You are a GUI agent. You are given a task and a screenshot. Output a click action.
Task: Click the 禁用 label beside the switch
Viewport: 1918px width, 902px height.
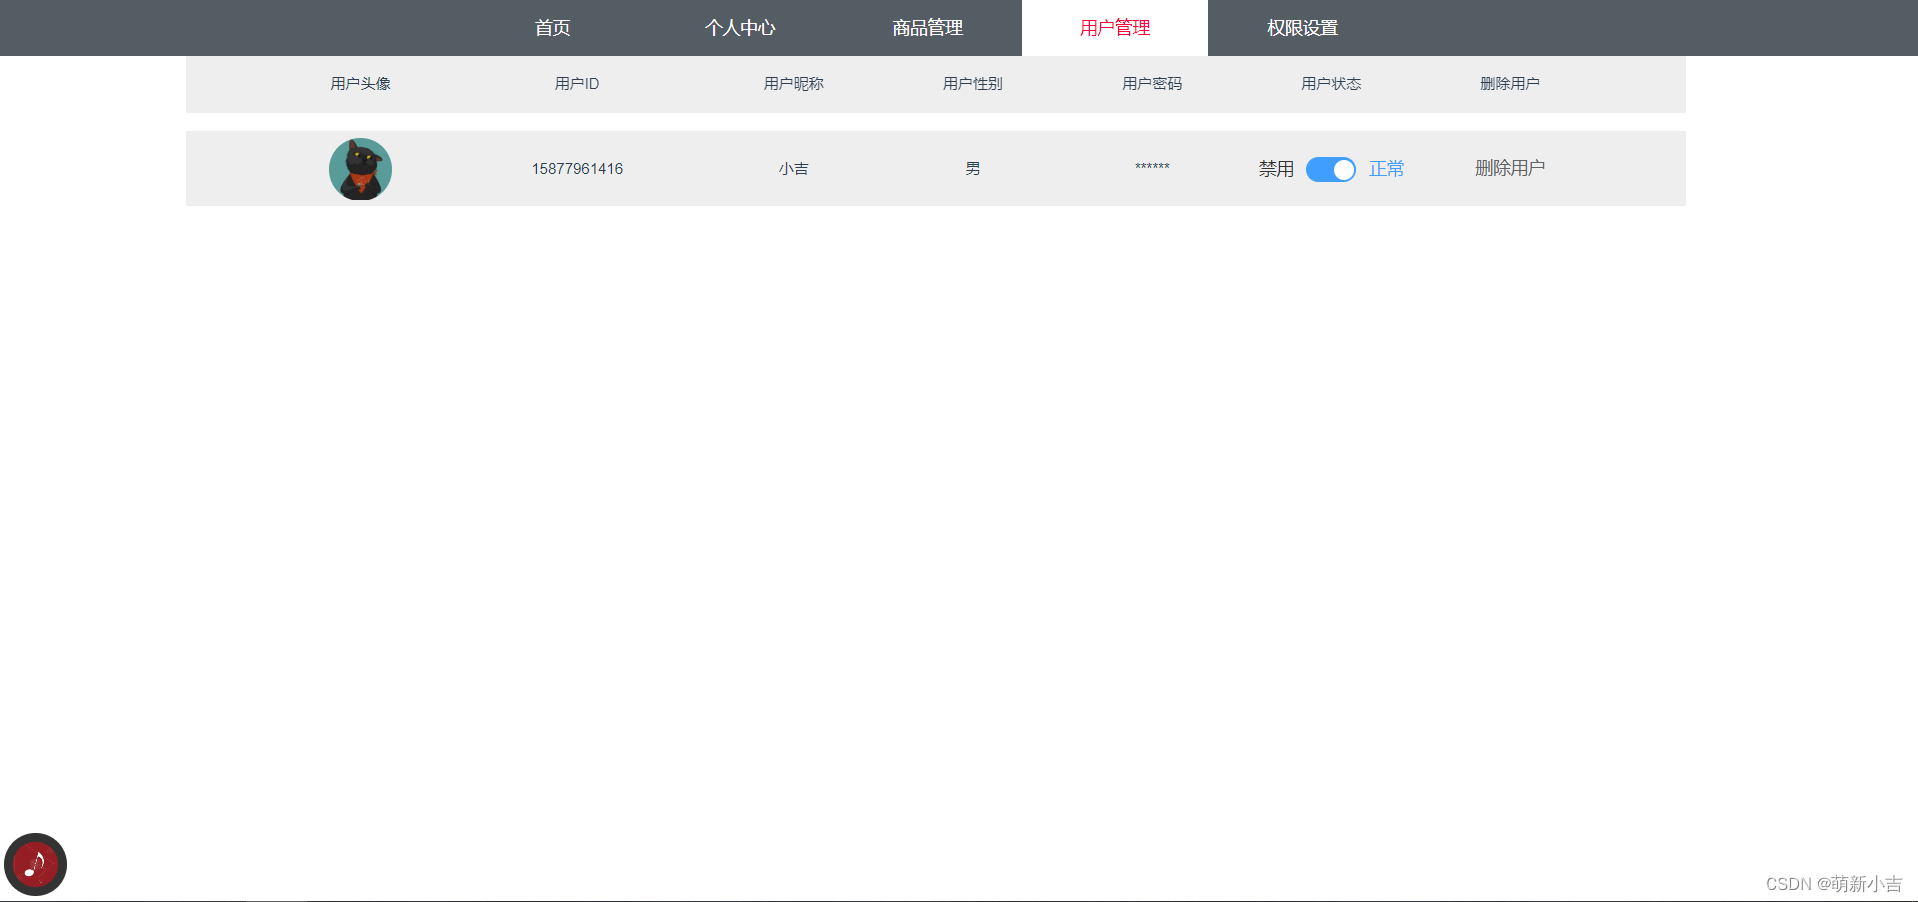[1276, 169]
